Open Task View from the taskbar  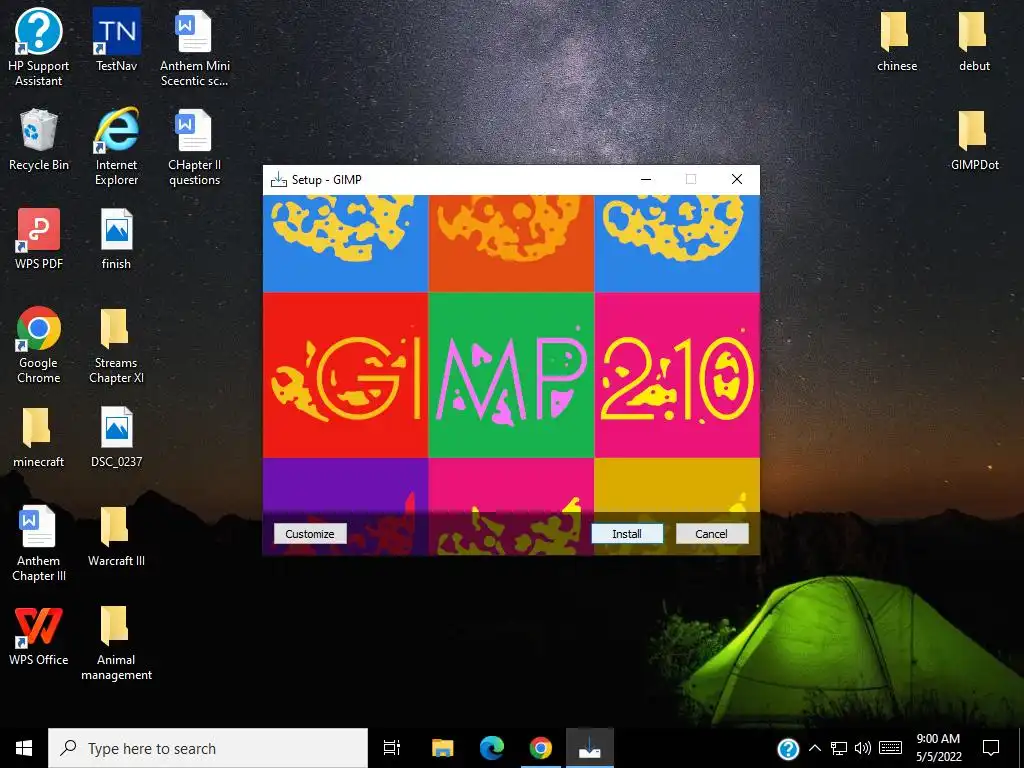(392, 748)
